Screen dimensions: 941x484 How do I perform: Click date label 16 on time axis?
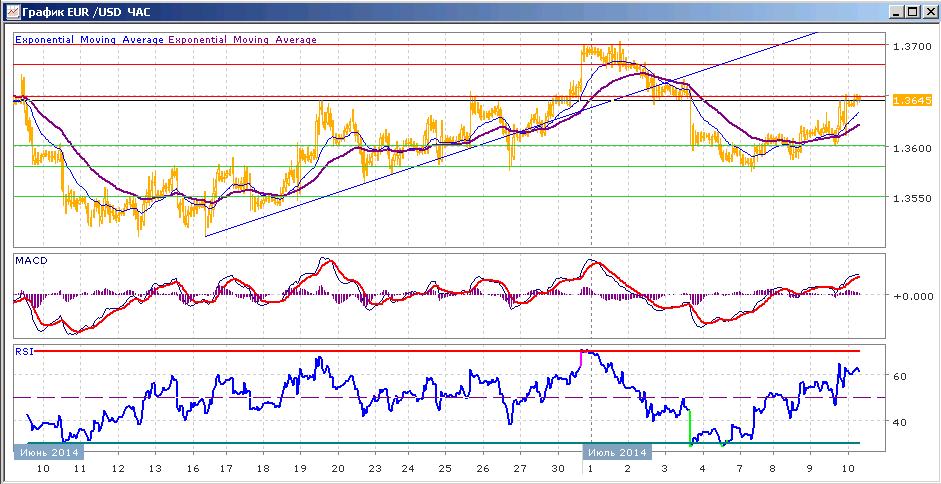tap(193, 468)
